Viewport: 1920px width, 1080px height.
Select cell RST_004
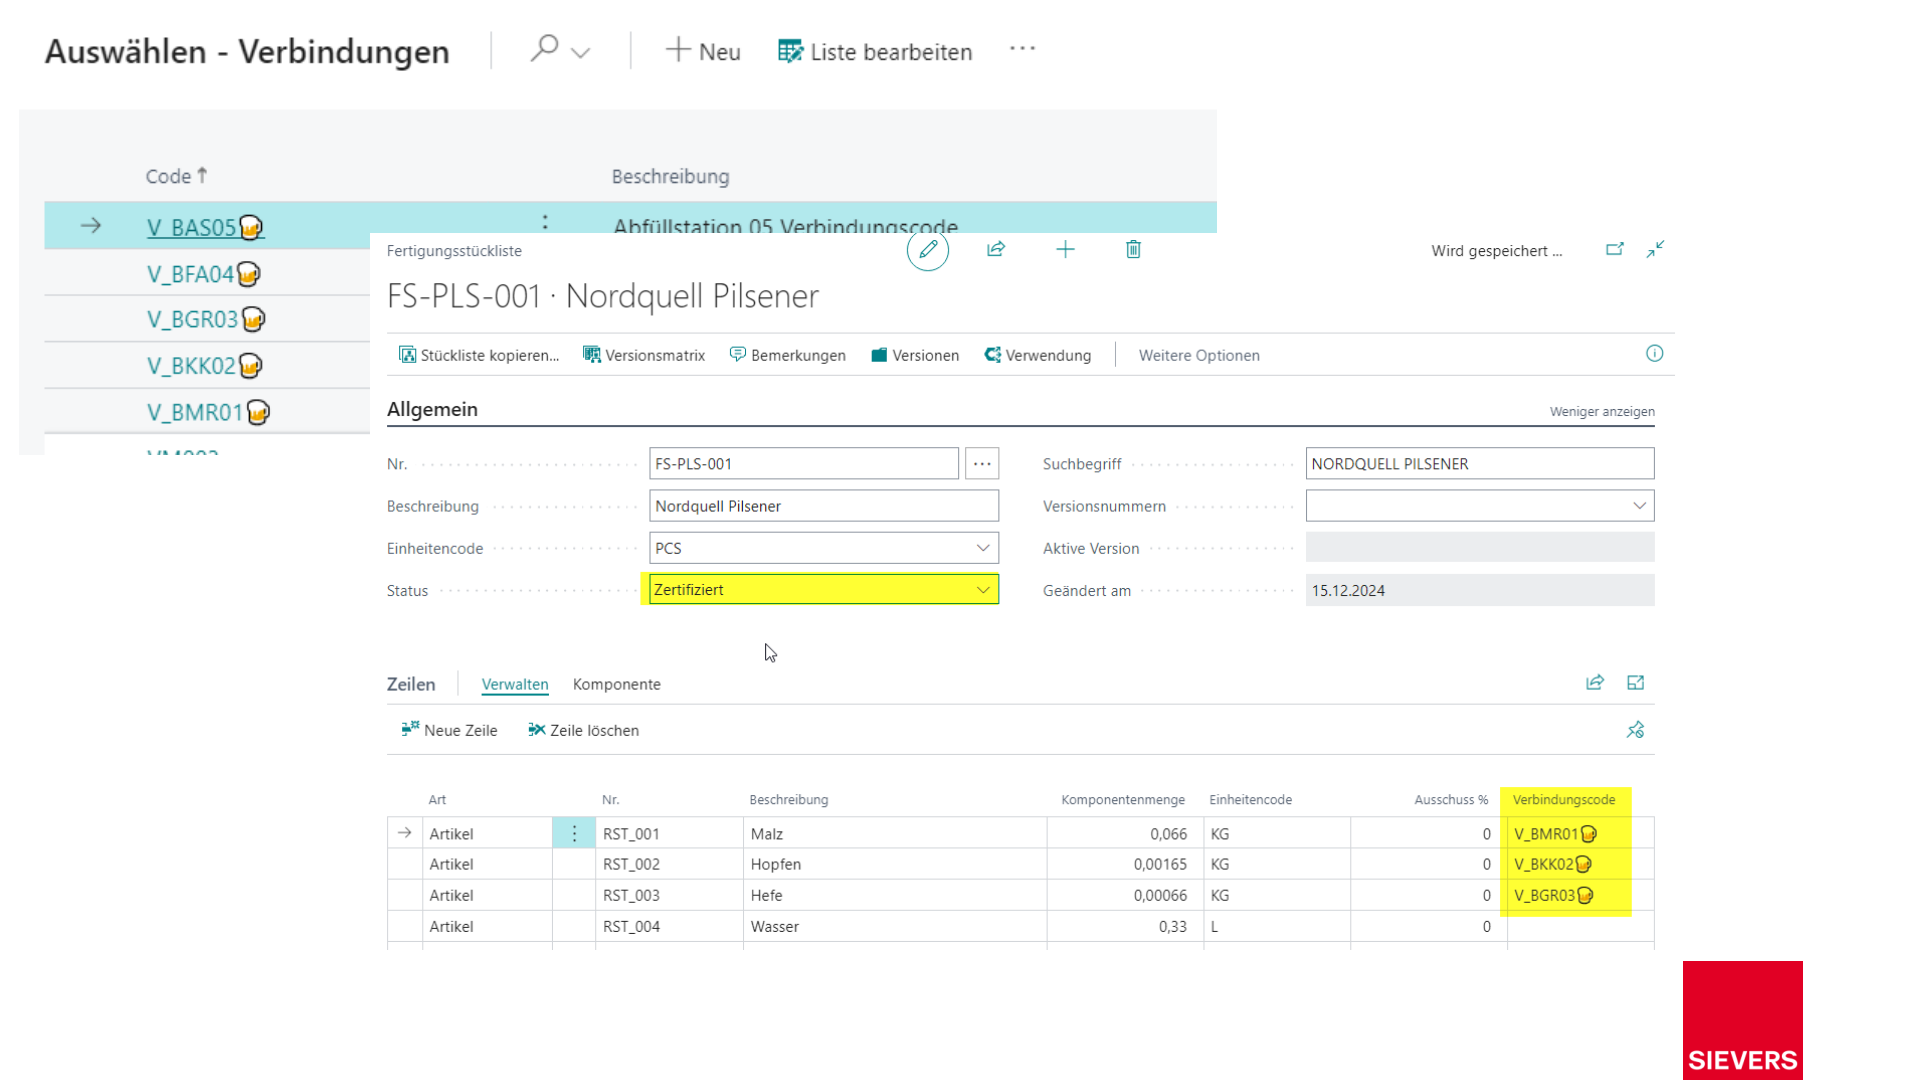[669, 926]
